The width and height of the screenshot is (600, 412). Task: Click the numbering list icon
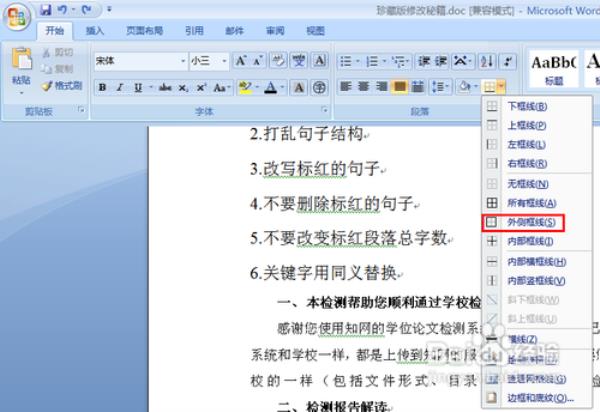372,61
